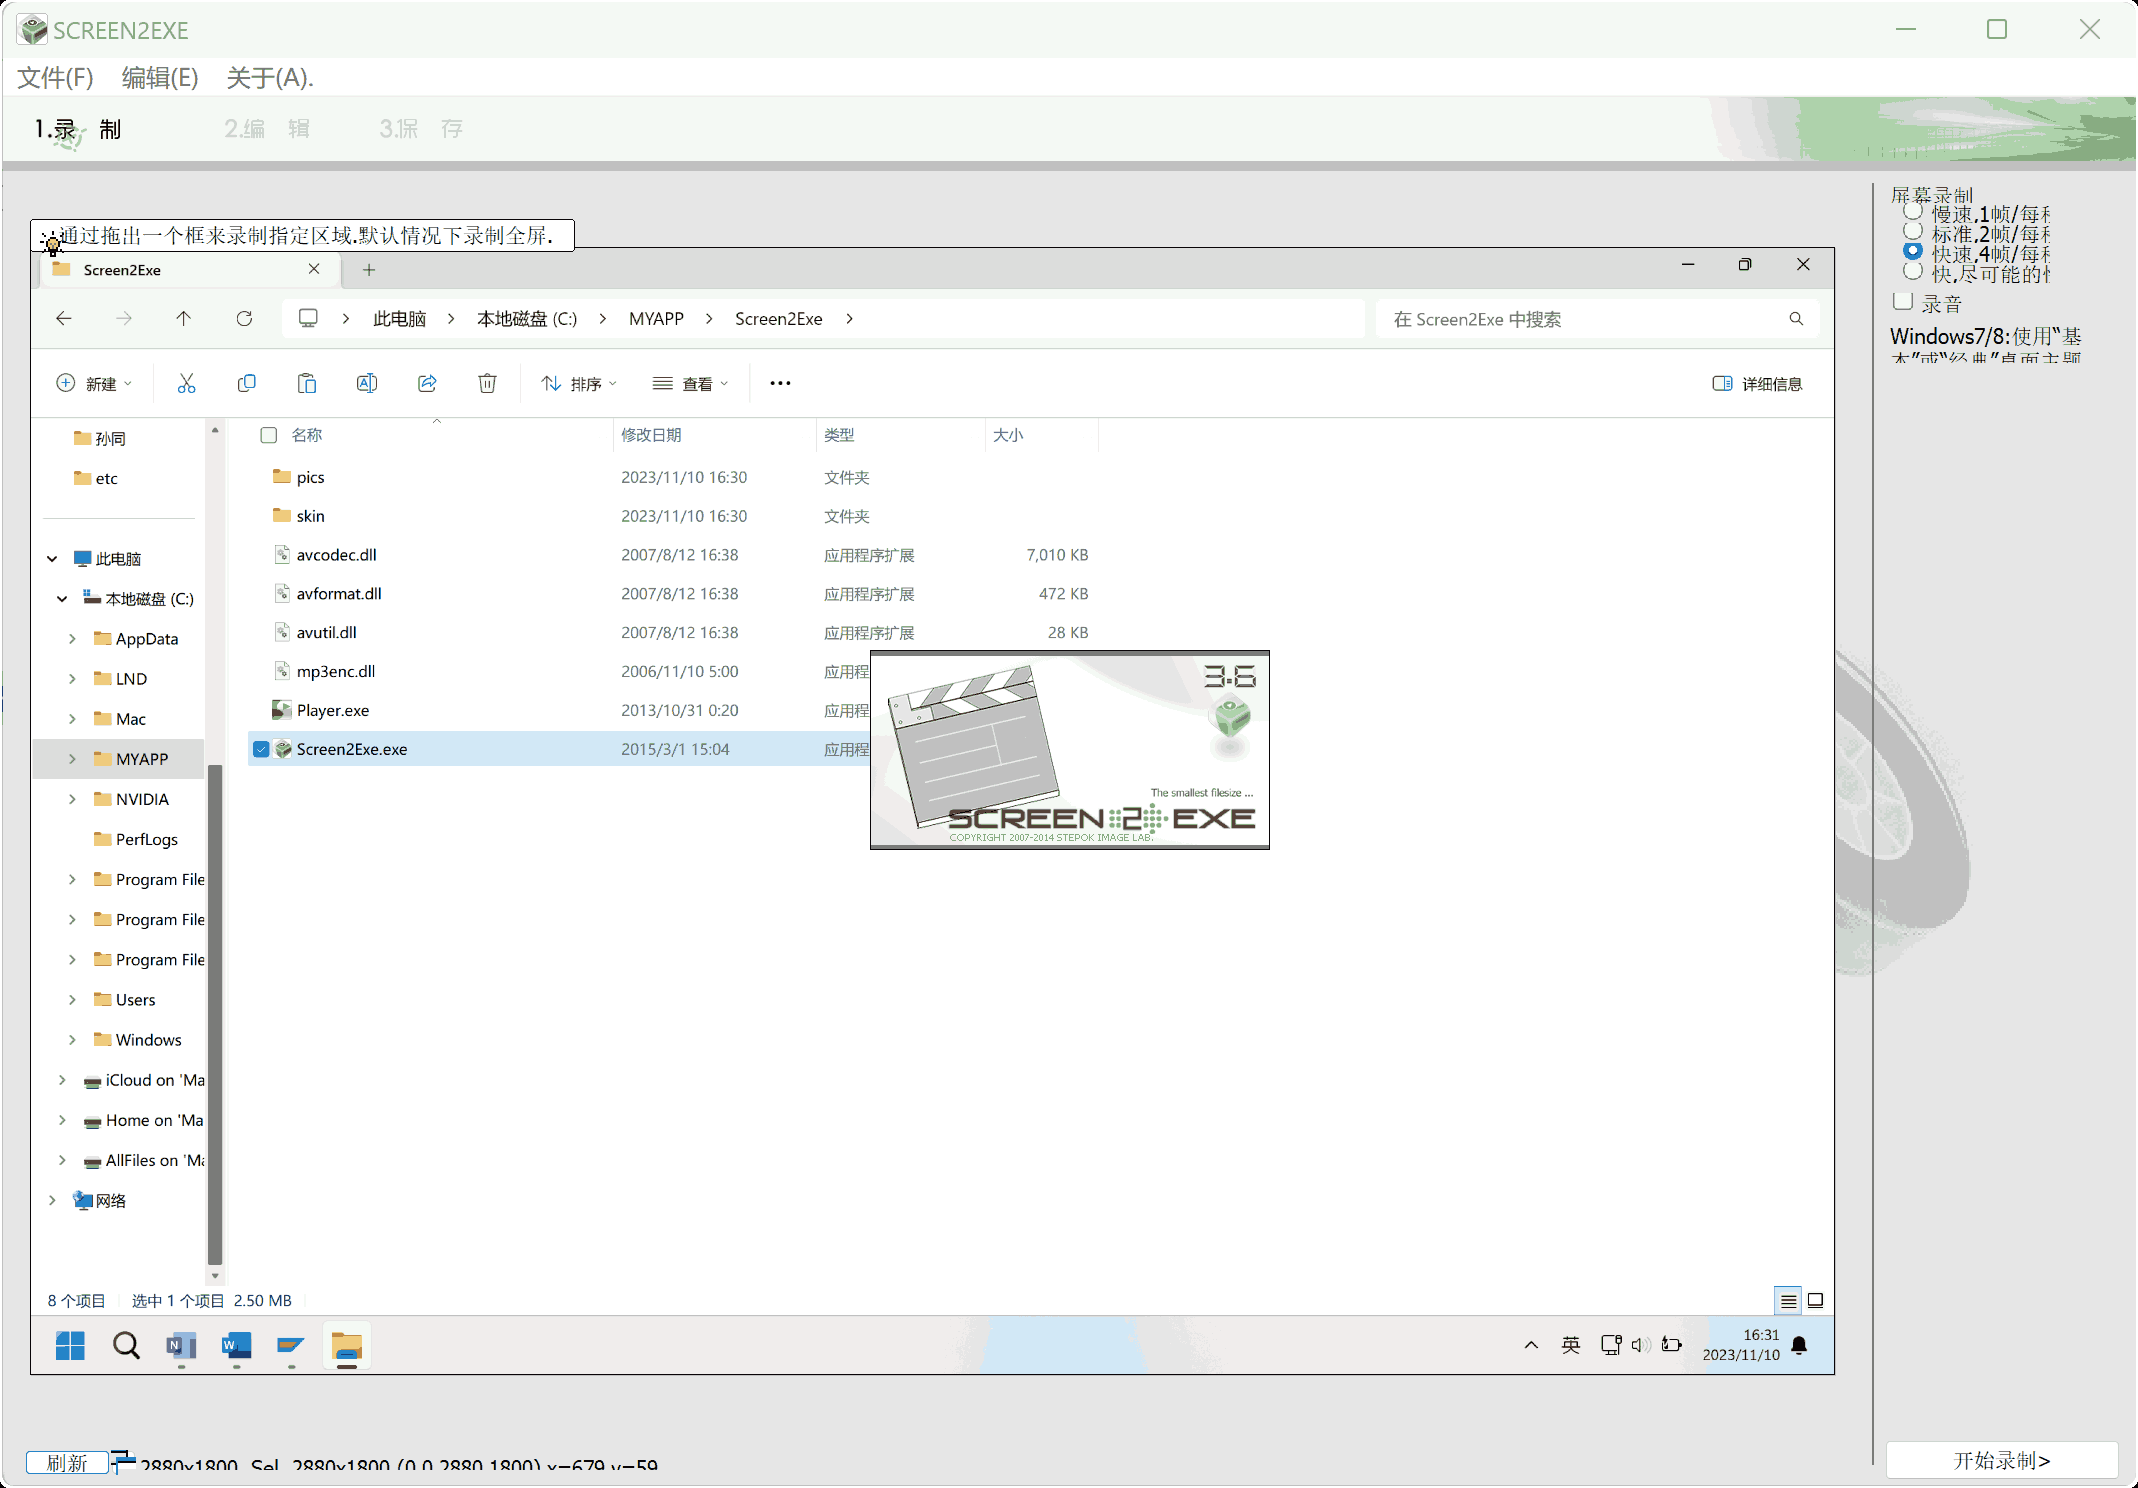Image resolution: width=2138 pixels, height=1488 pixels.
Task: Click the Windows Start icon in the taskbar
Action: [70, 1346]
